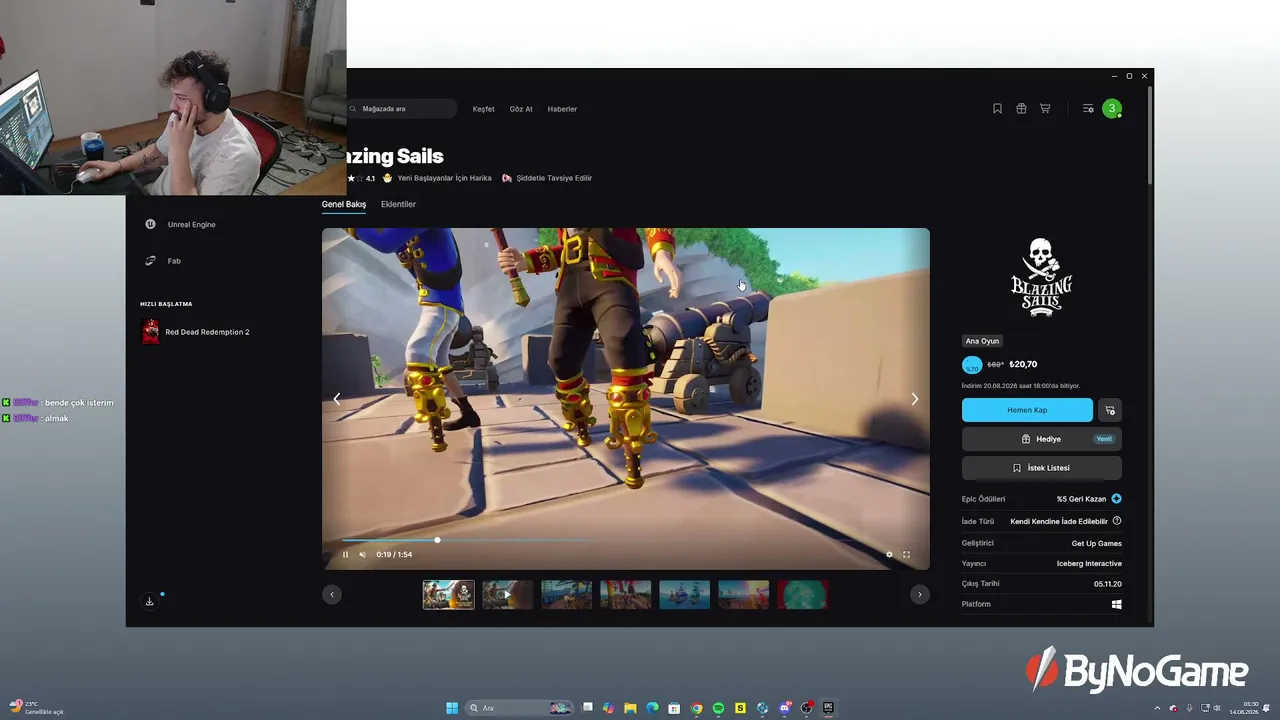Go to the next media slide arrow
Image resolution: width=1280 pixels, height=720 pixels.
[x=914, y=399]
